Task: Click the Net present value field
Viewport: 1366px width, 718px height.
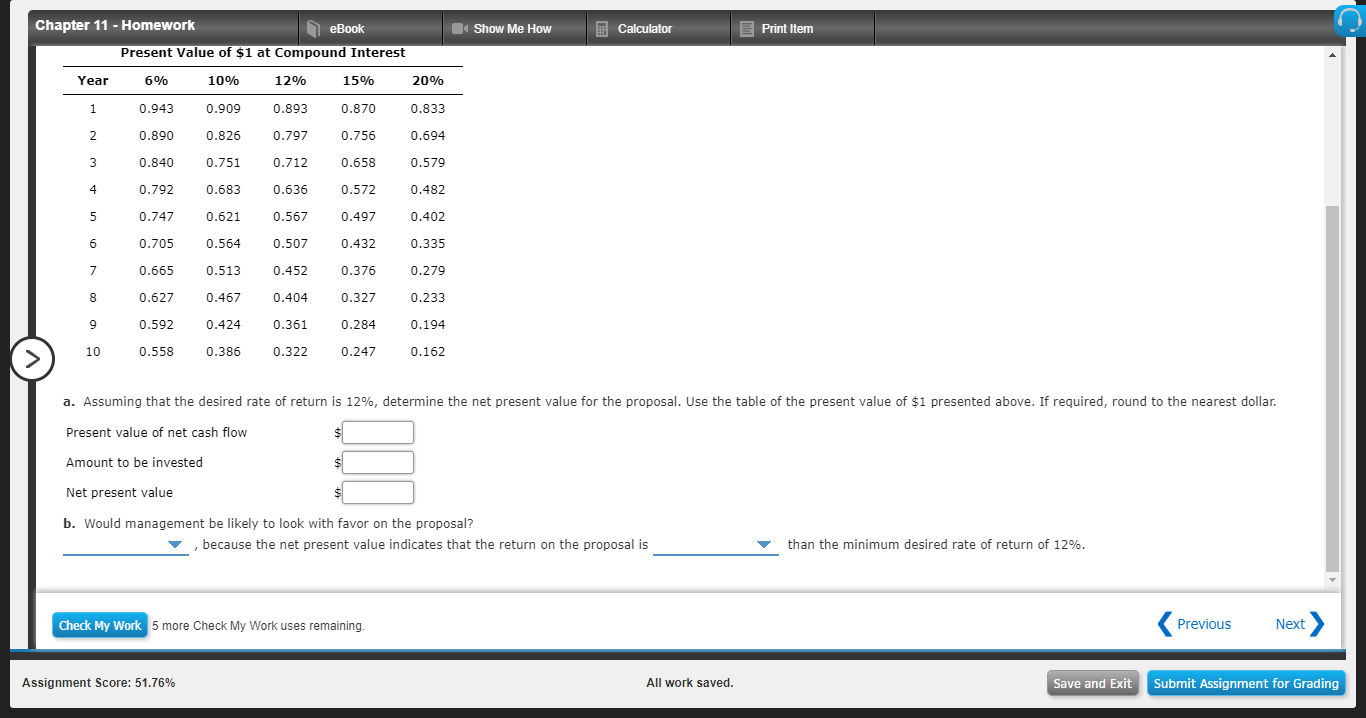Action: [x=378, y=492]
